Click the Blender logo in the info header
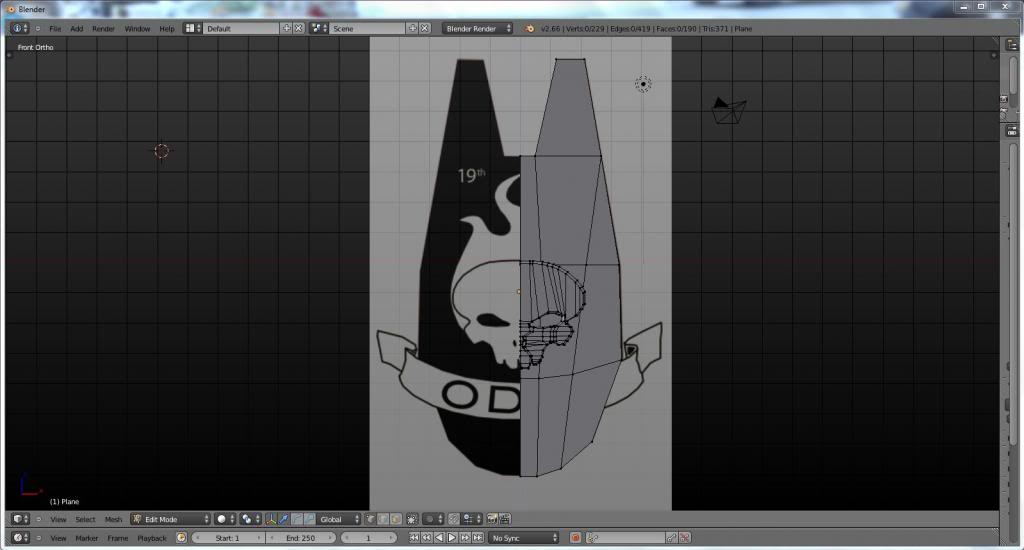The width and height of the screenshot is (1024, 550). point(530,29)
